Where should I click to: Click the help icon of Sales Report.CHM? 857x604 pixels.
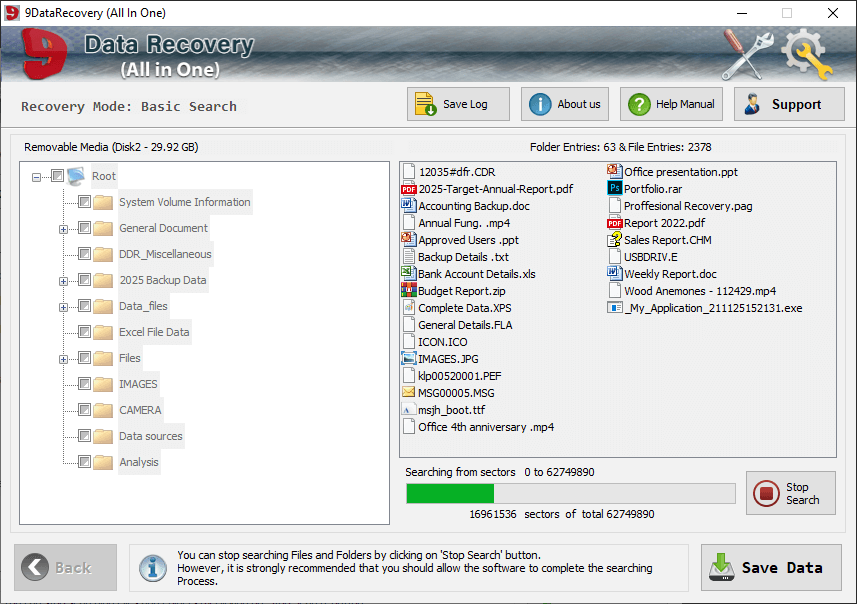pos(614,239)
